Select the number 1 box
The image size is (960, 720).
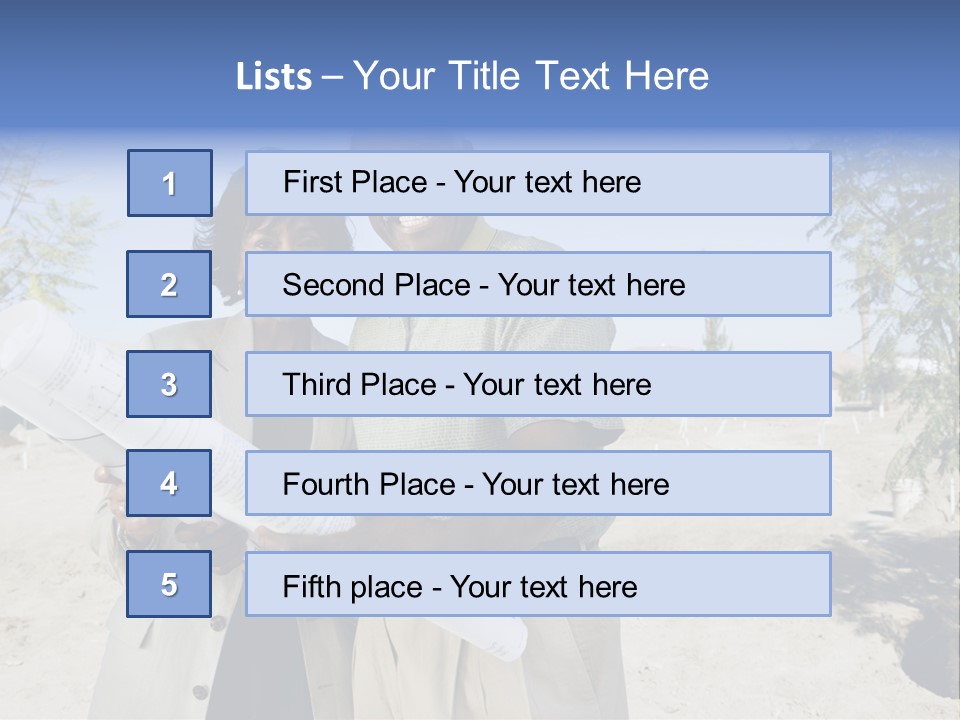170,183
